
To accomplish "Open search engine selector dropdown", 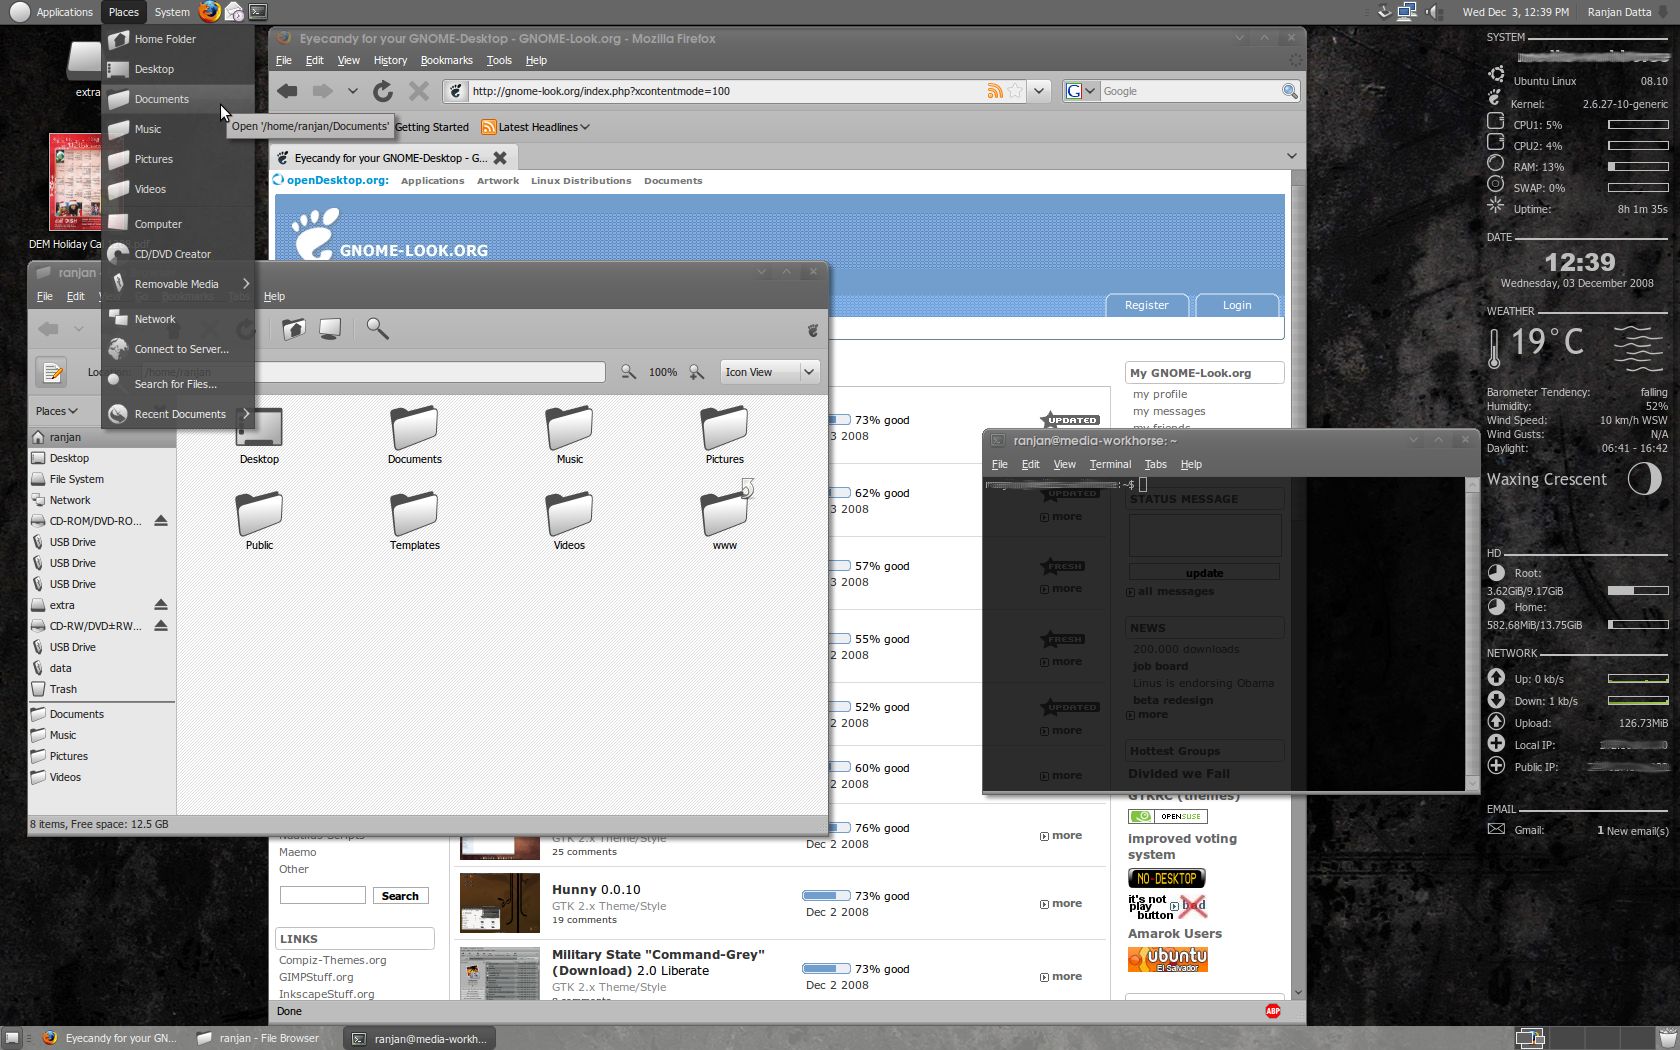I will [1081, 91].
